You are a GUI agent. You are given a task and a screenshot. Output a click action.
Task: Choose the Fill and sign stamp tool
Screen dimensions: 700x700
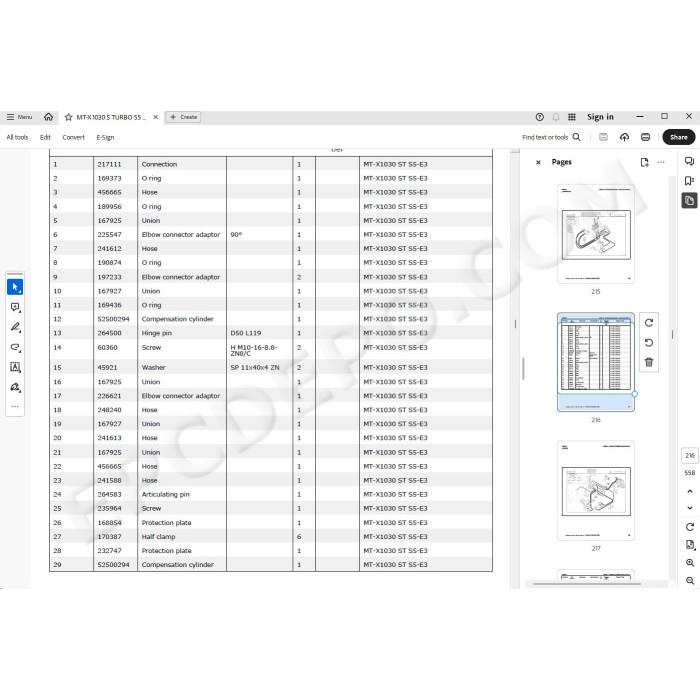click(15, 387)
